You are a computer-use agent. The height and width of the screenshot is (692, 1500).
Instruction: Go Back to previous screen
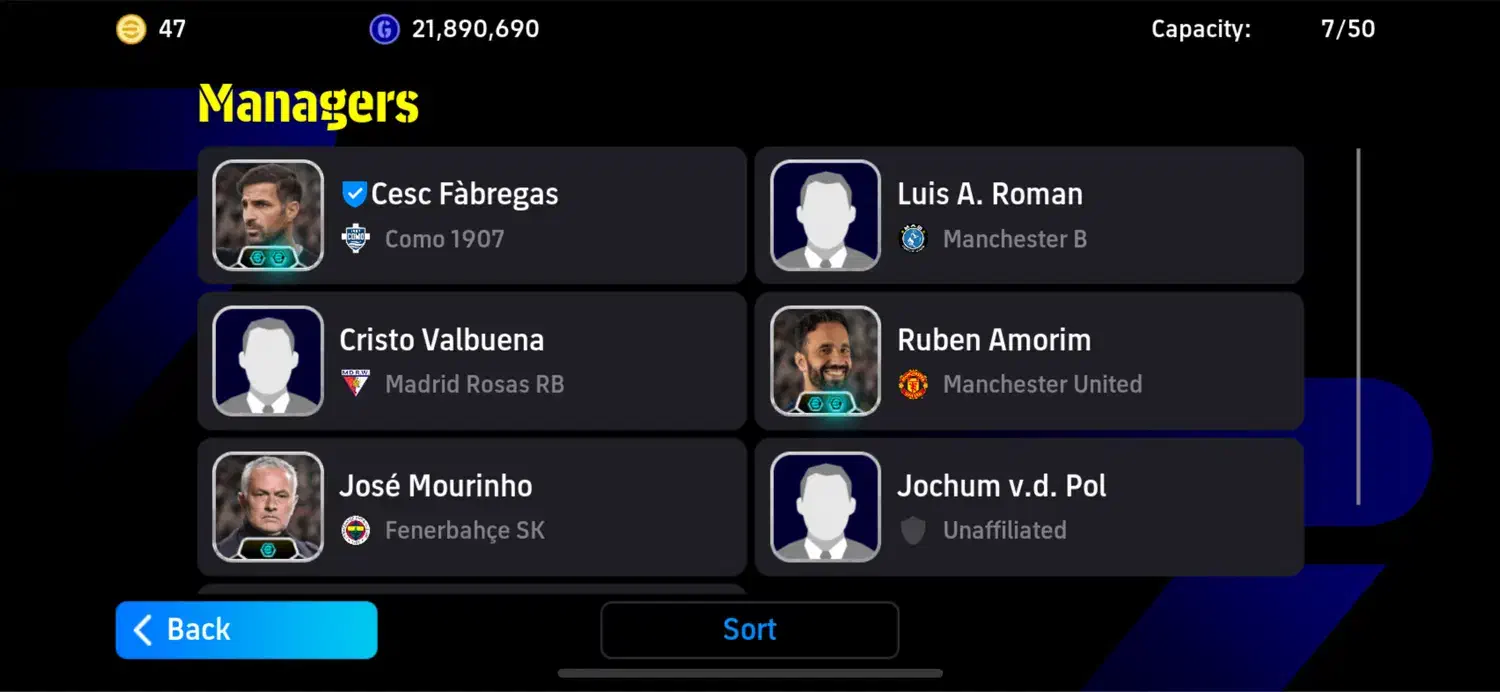[246, 630]
